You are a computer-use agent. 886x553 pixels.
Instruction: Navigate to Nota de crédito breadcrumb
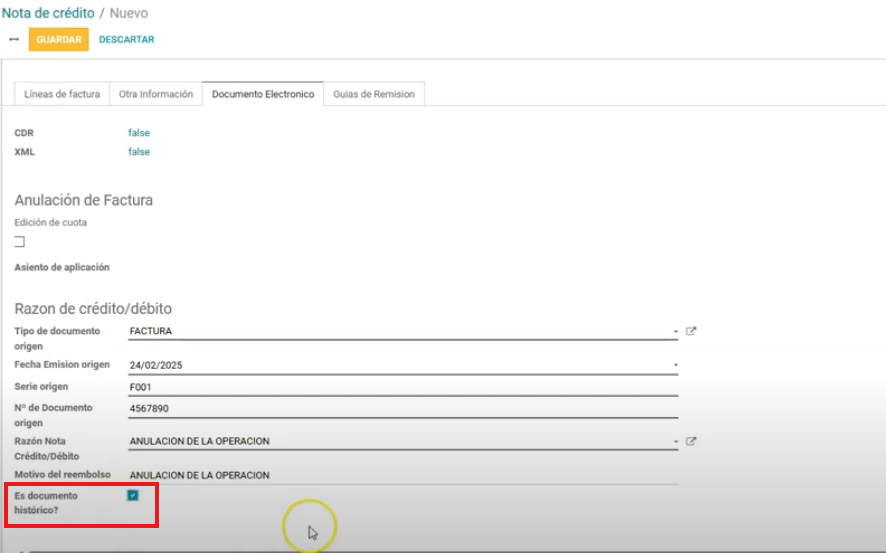[x=48, y=13]
